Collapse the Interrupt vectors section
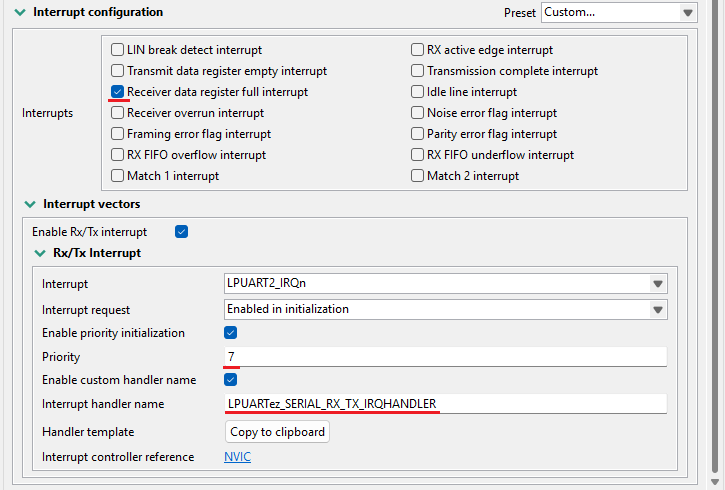 click(x=30, y=204)
